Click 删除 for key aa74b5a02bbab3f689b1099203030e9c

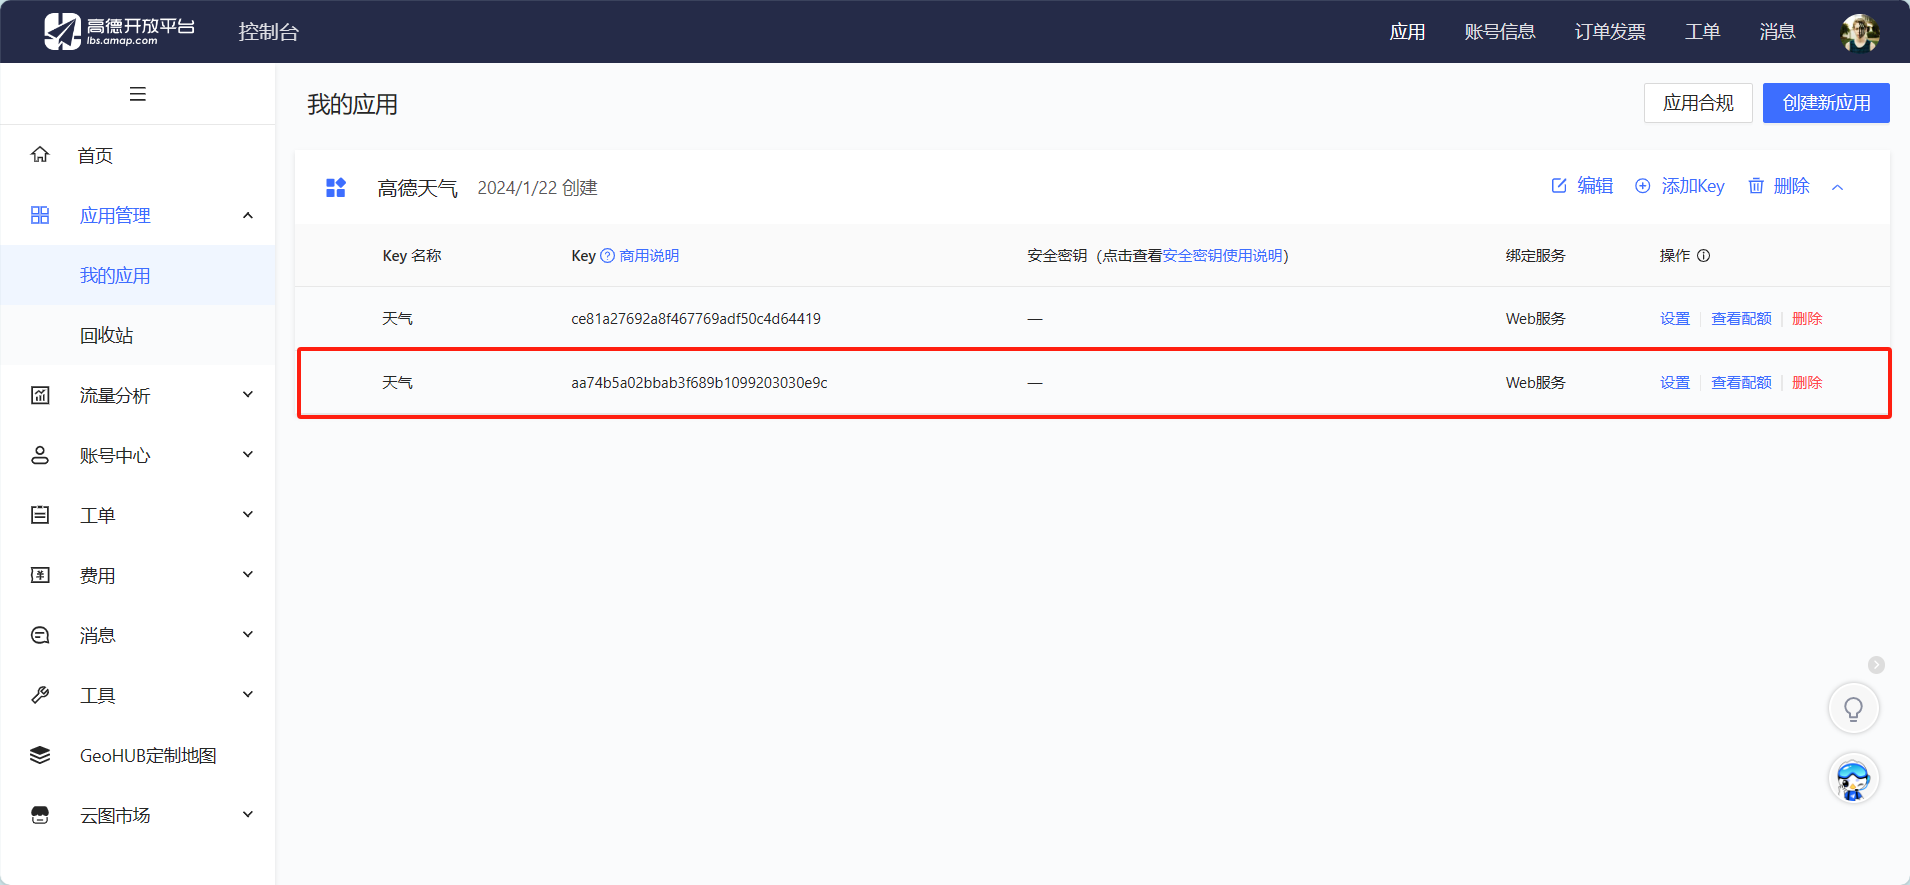coord(1807,383)
